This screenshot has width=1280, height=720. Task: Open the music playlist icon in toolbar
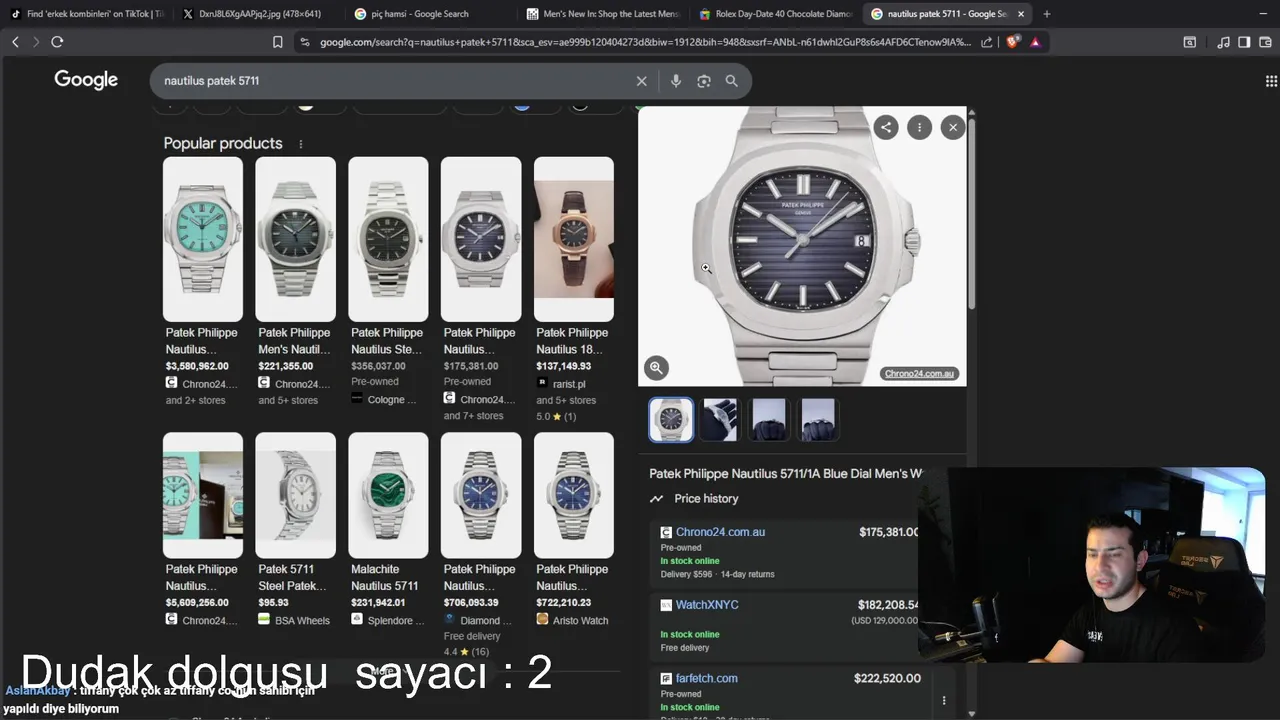(x=1224, y=42)
